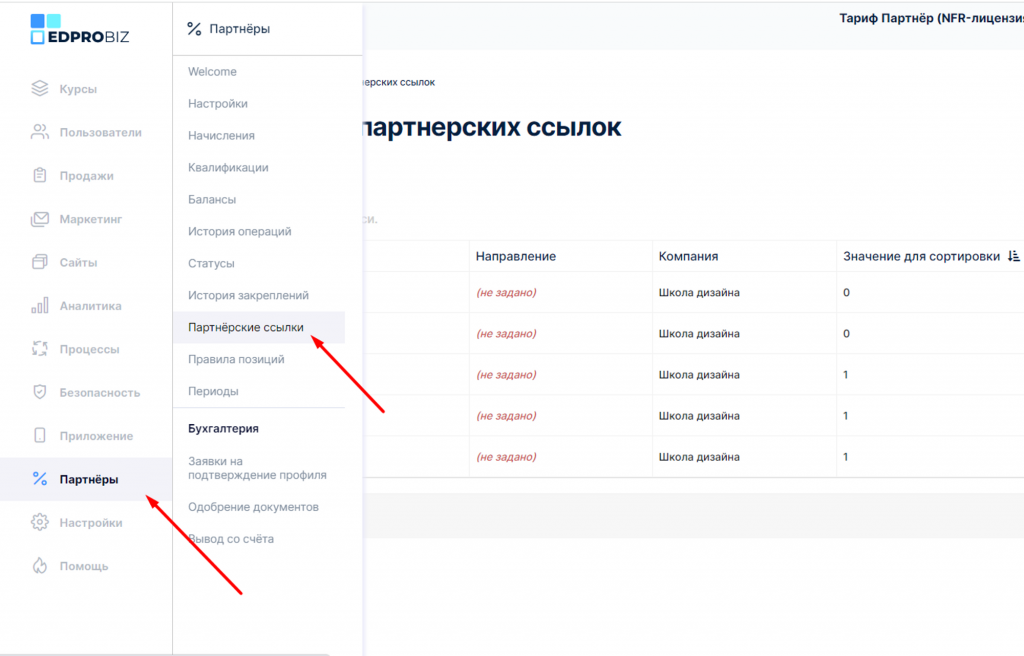Open Настройки in the Партнёры submenu
Image resolution: width=1024 pixels, height=656 pixels.
point(217,104)
